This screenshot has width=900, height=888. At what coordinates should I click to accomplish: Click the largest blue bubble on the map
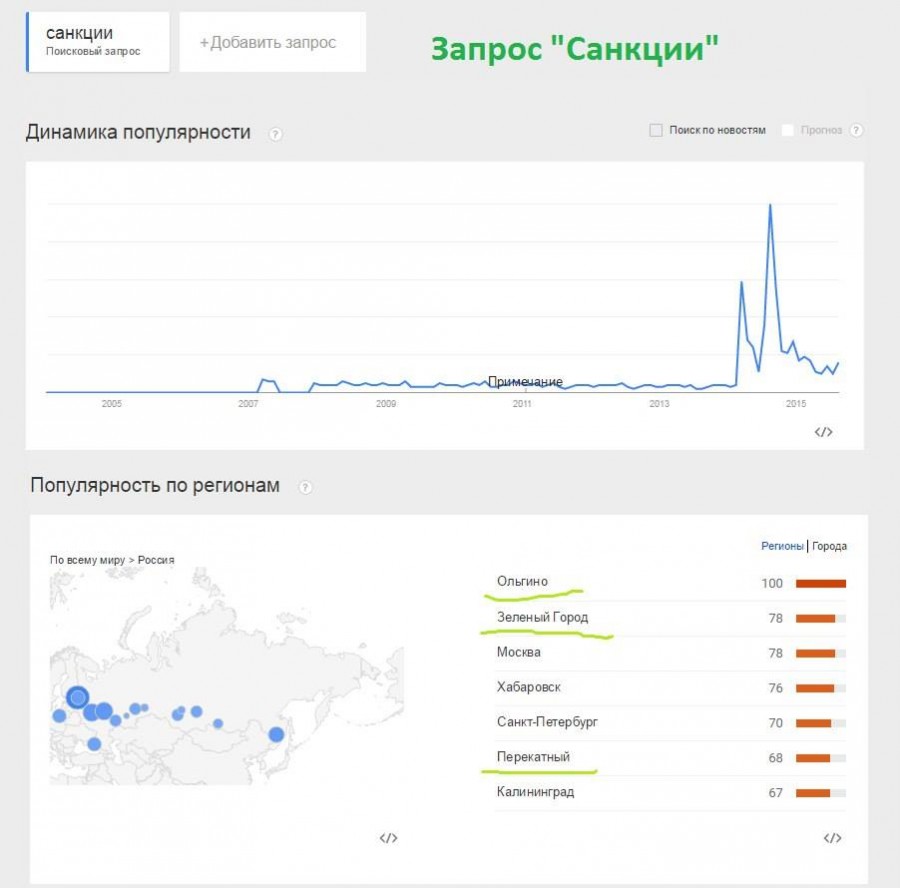[77, 697]
